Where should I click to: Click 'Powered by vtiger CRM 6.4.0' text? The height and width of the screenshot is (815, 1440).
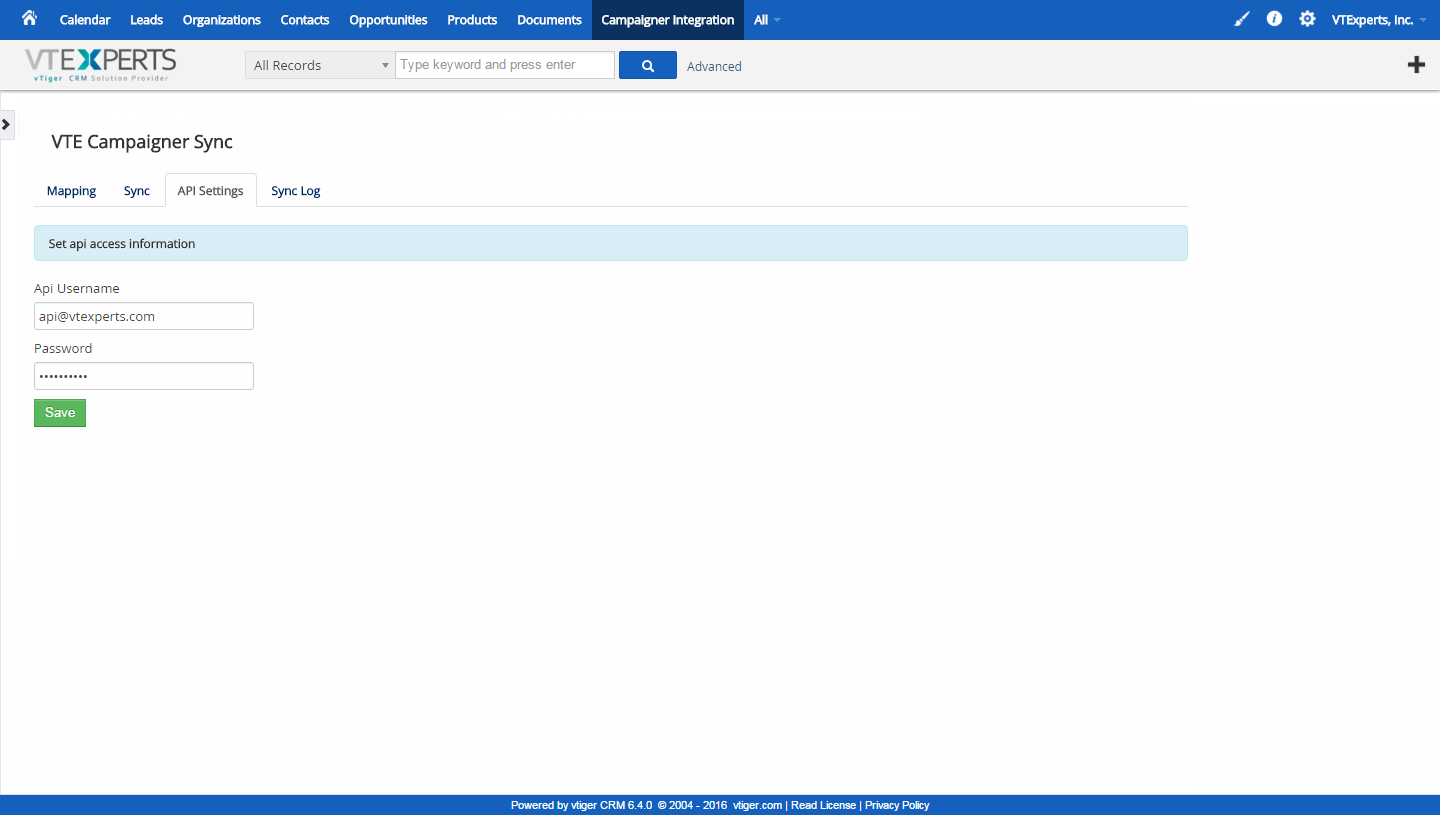581,805
